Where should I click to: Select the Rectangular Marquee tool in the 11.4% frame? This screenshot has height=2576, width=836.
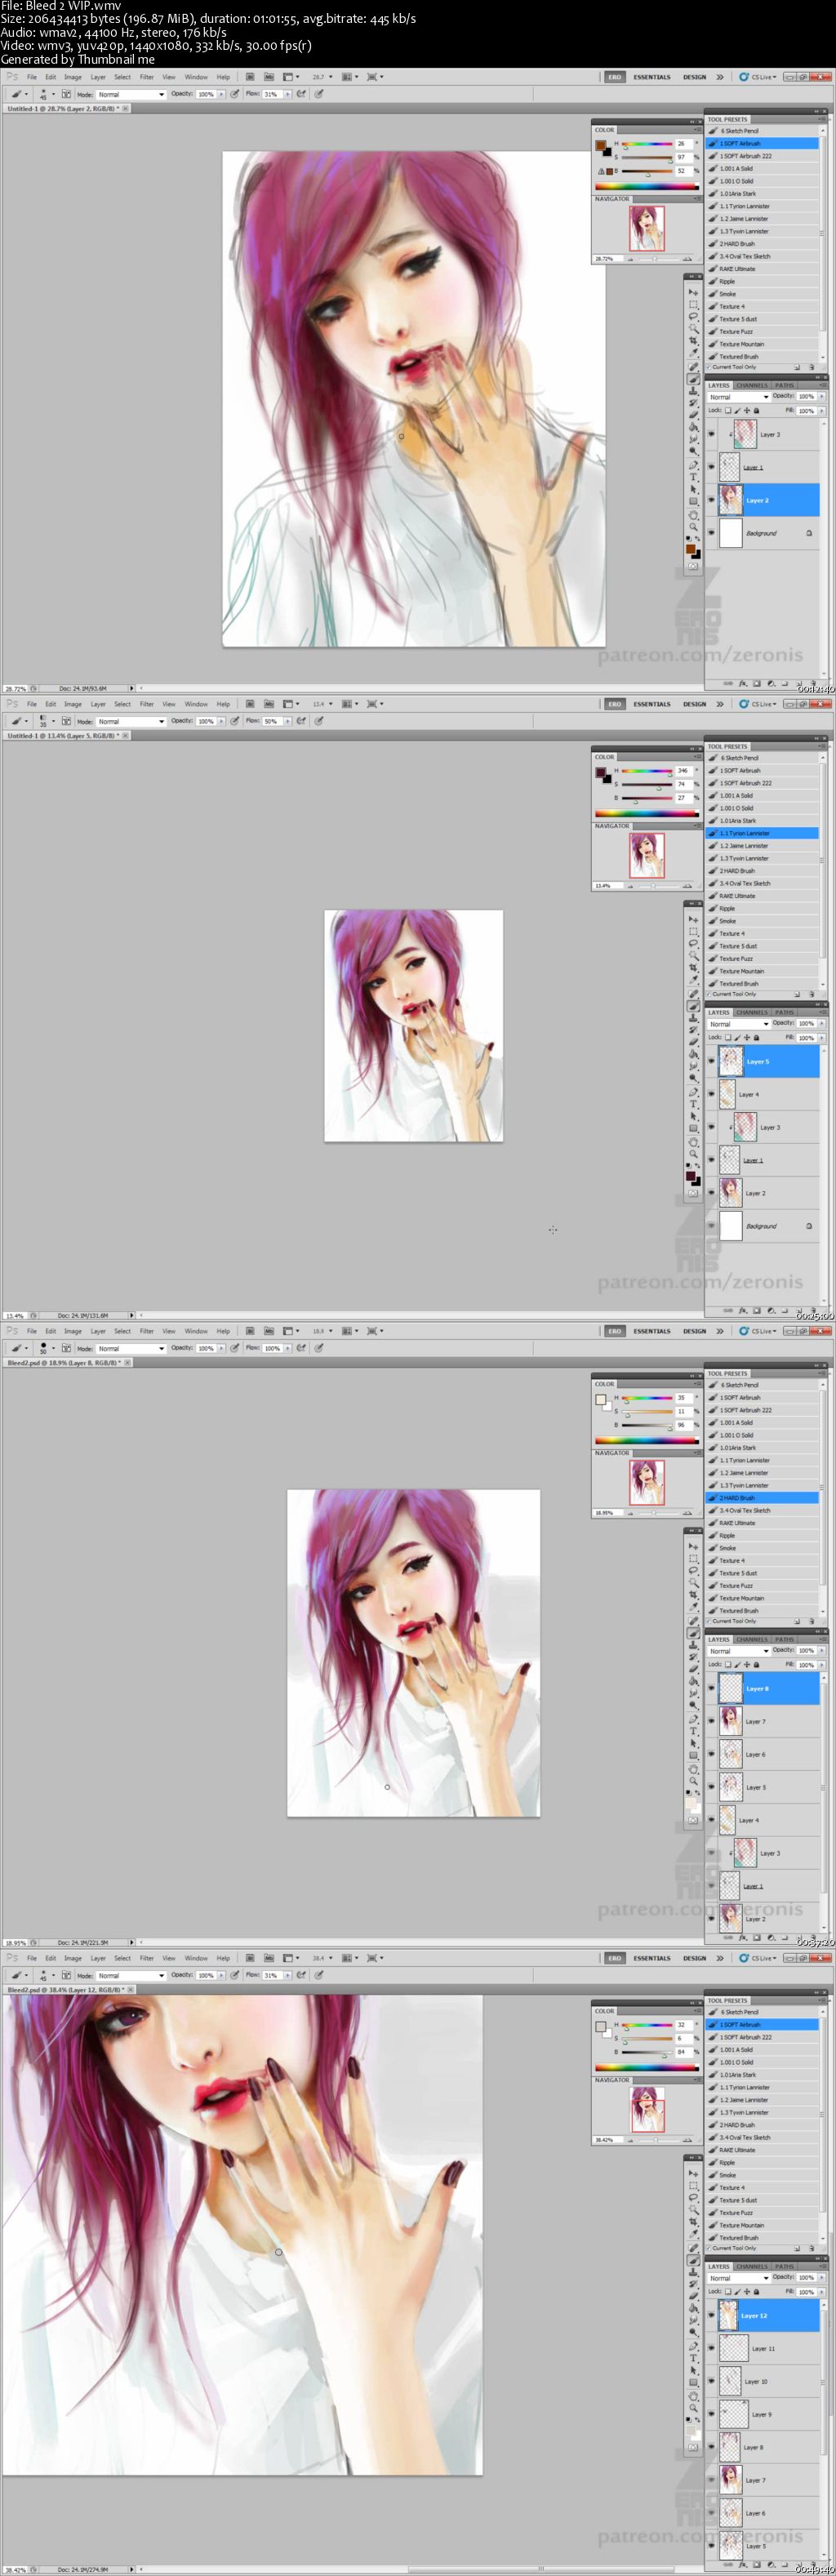click(693, 932)
